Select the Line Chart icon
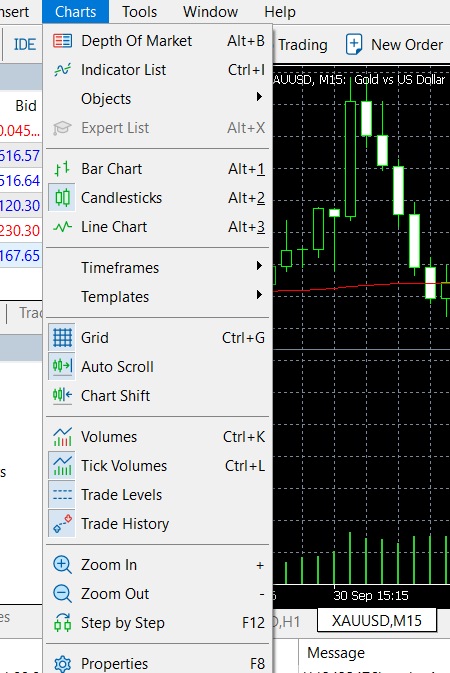 (62, 227)
